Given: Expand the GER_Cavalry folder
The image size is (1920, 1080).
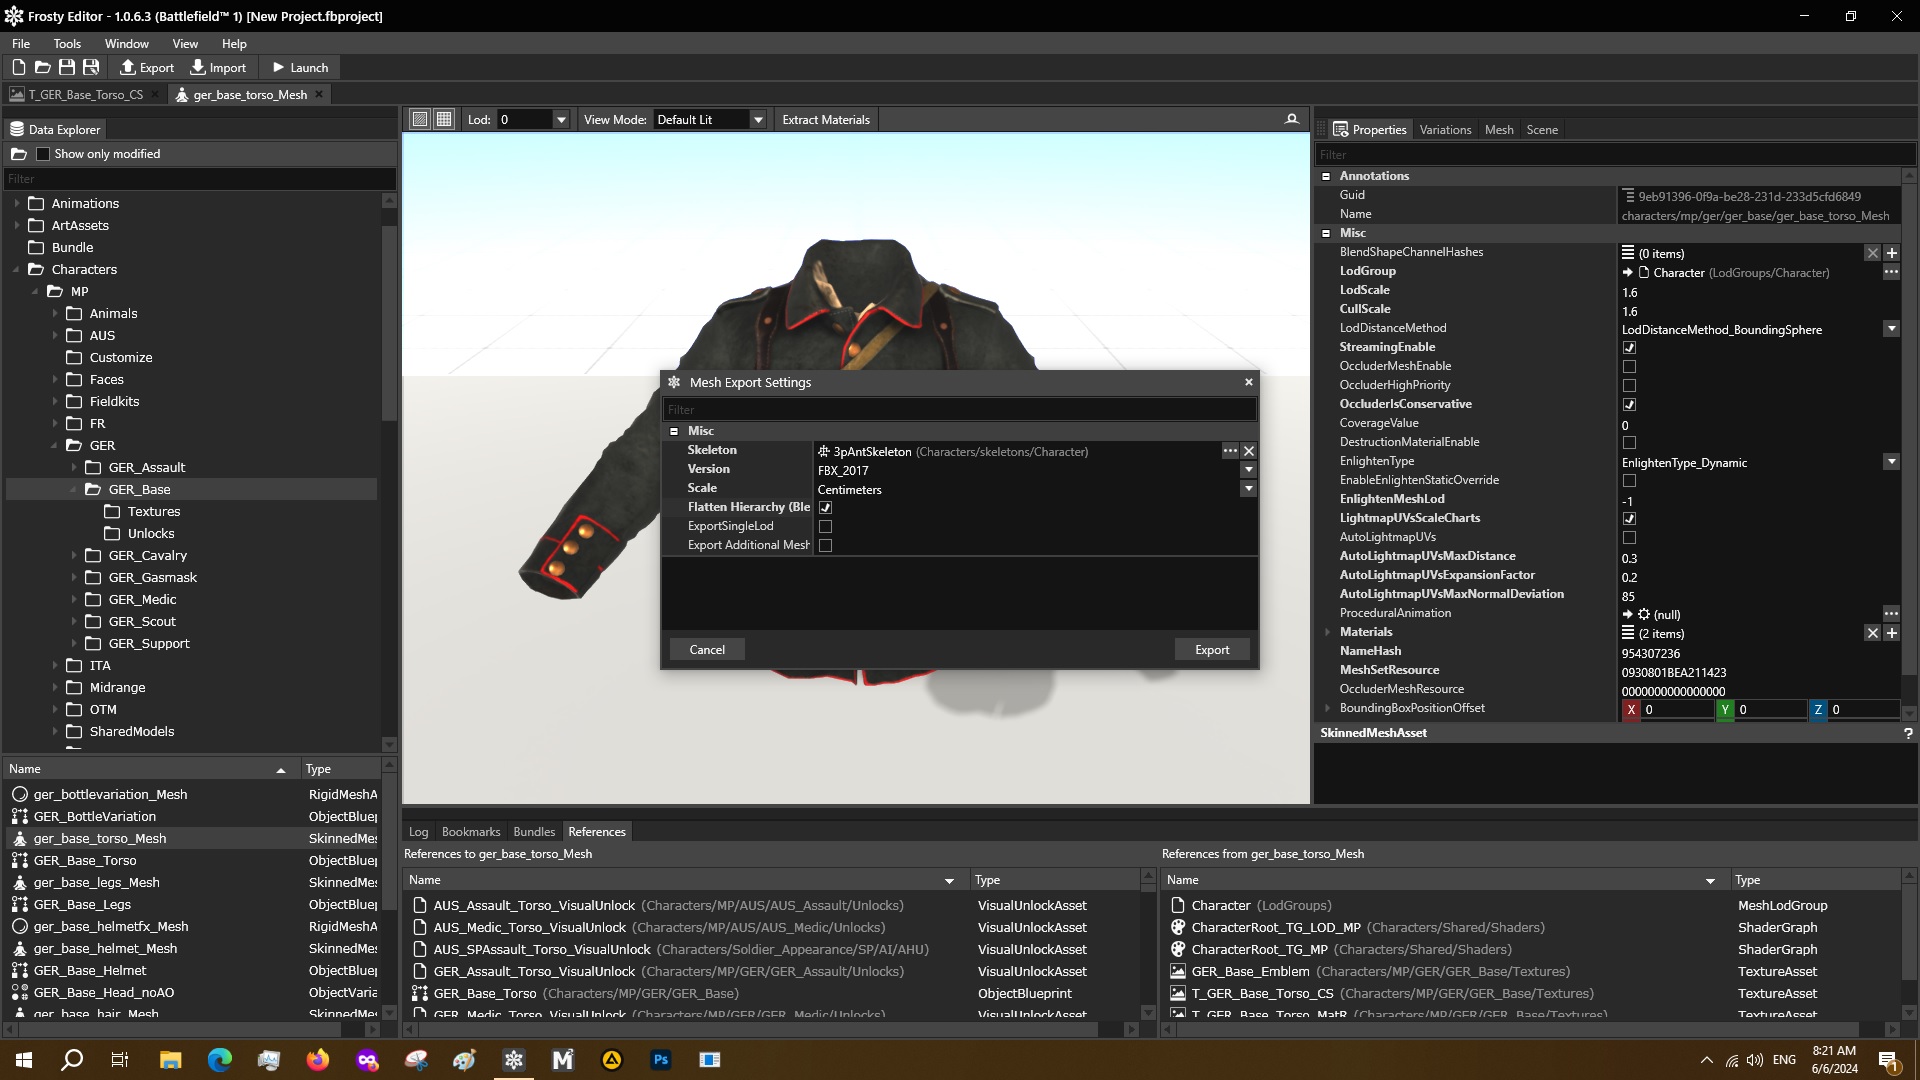Looking at the screenshot, I should [x=74, y=555].
